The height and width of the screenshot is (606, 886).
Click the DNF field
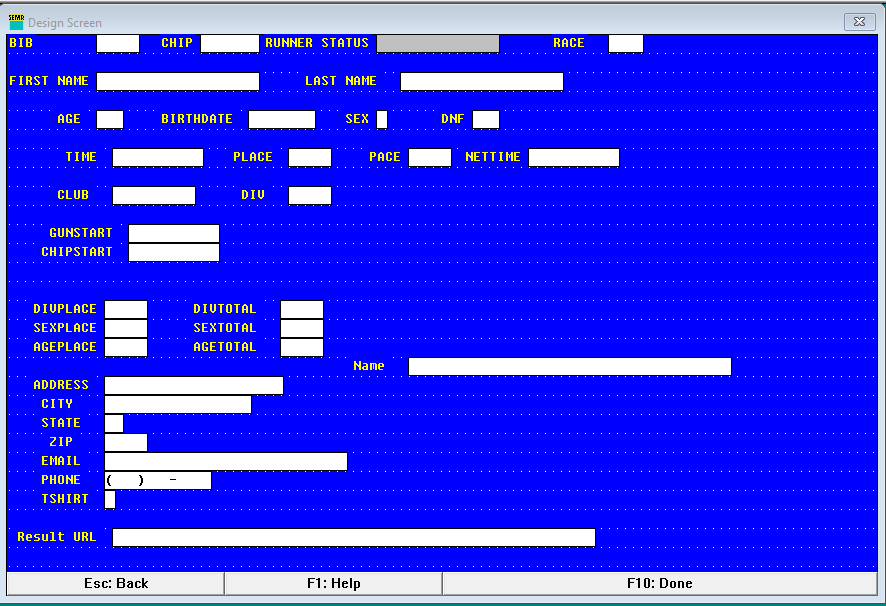(486, 119)
